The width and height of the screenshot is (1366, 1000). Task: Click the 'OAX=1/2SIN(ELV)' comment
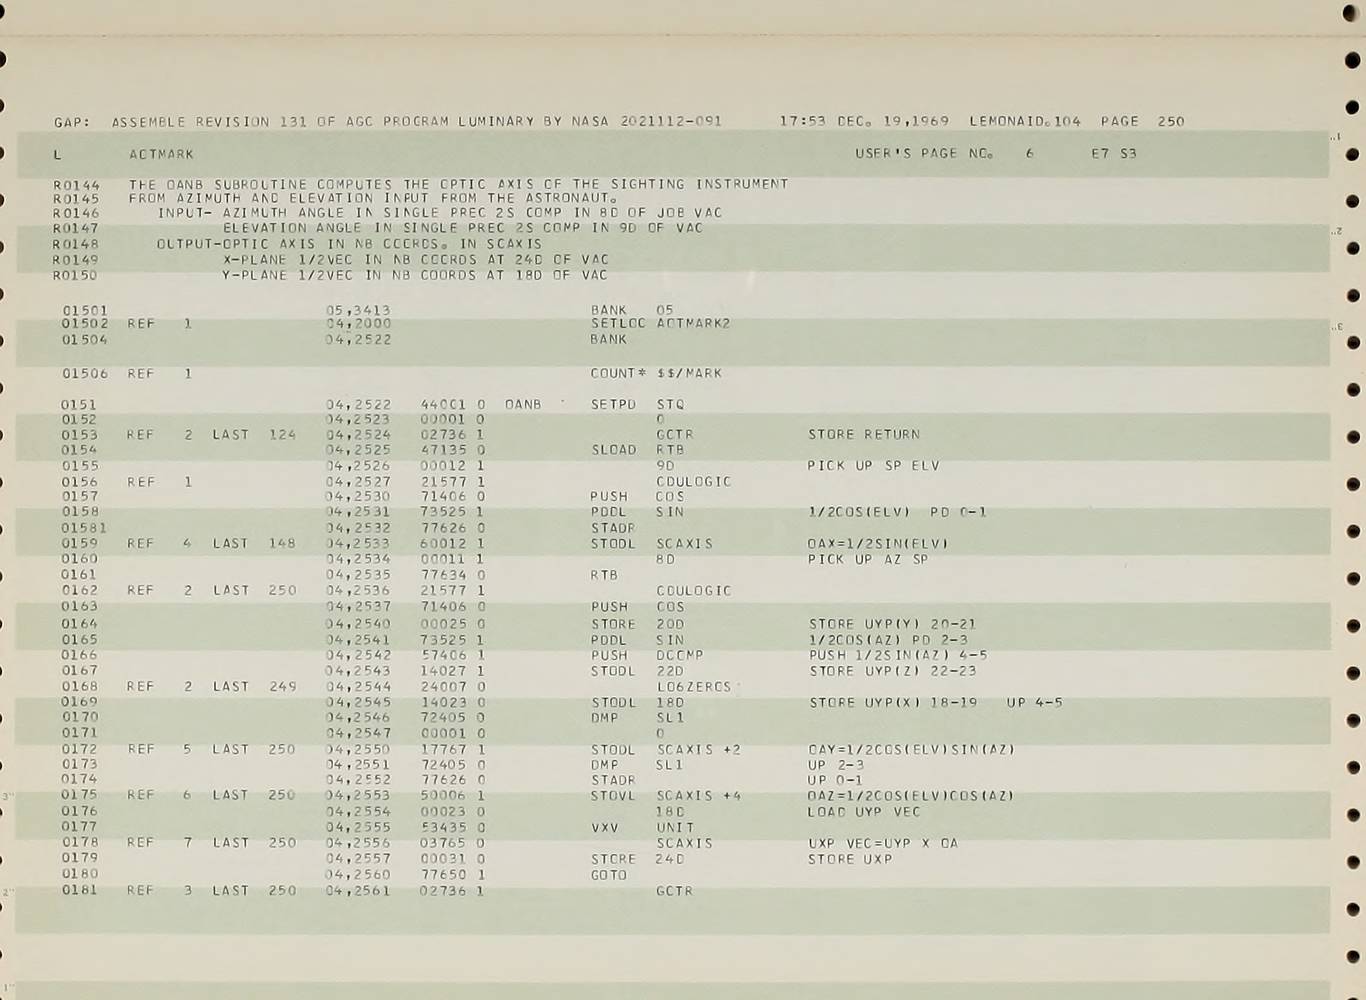tap(878, 544)
